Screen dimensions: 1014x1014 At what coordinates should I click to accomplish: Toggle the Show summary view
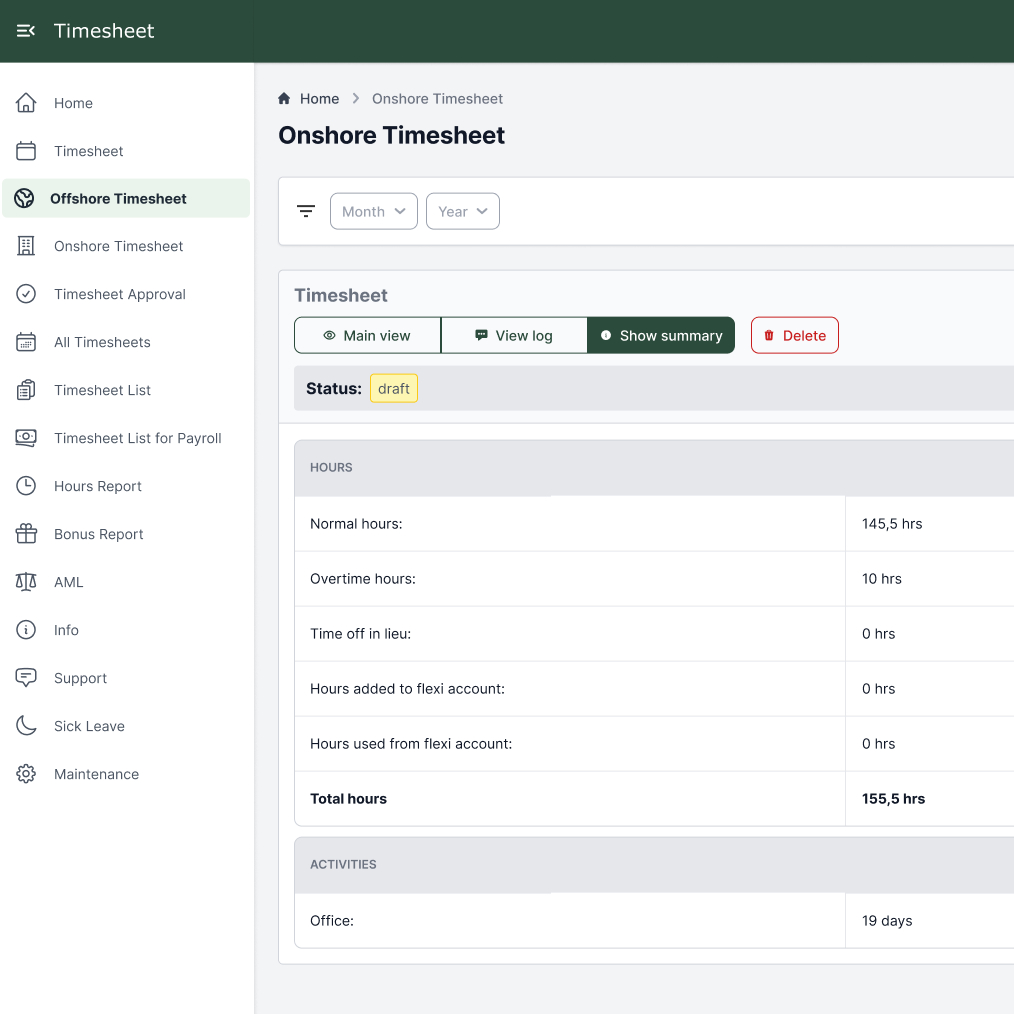[661, 336]
